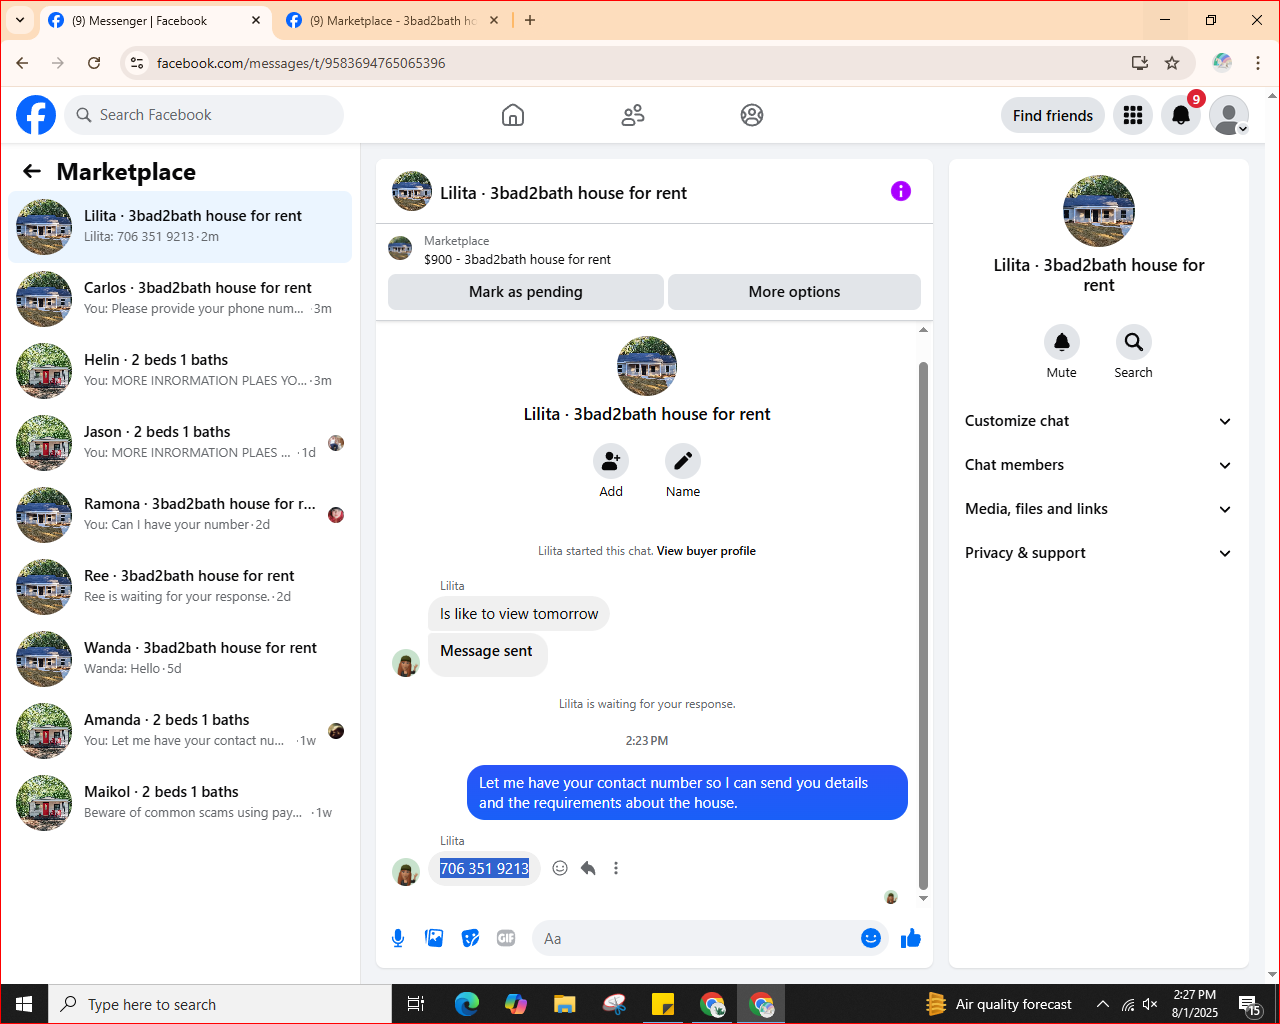1280x1024 pixels.
Task: Choose a GIF from the GIF icon
Action: pyautogui.click(x=506, y=938)
